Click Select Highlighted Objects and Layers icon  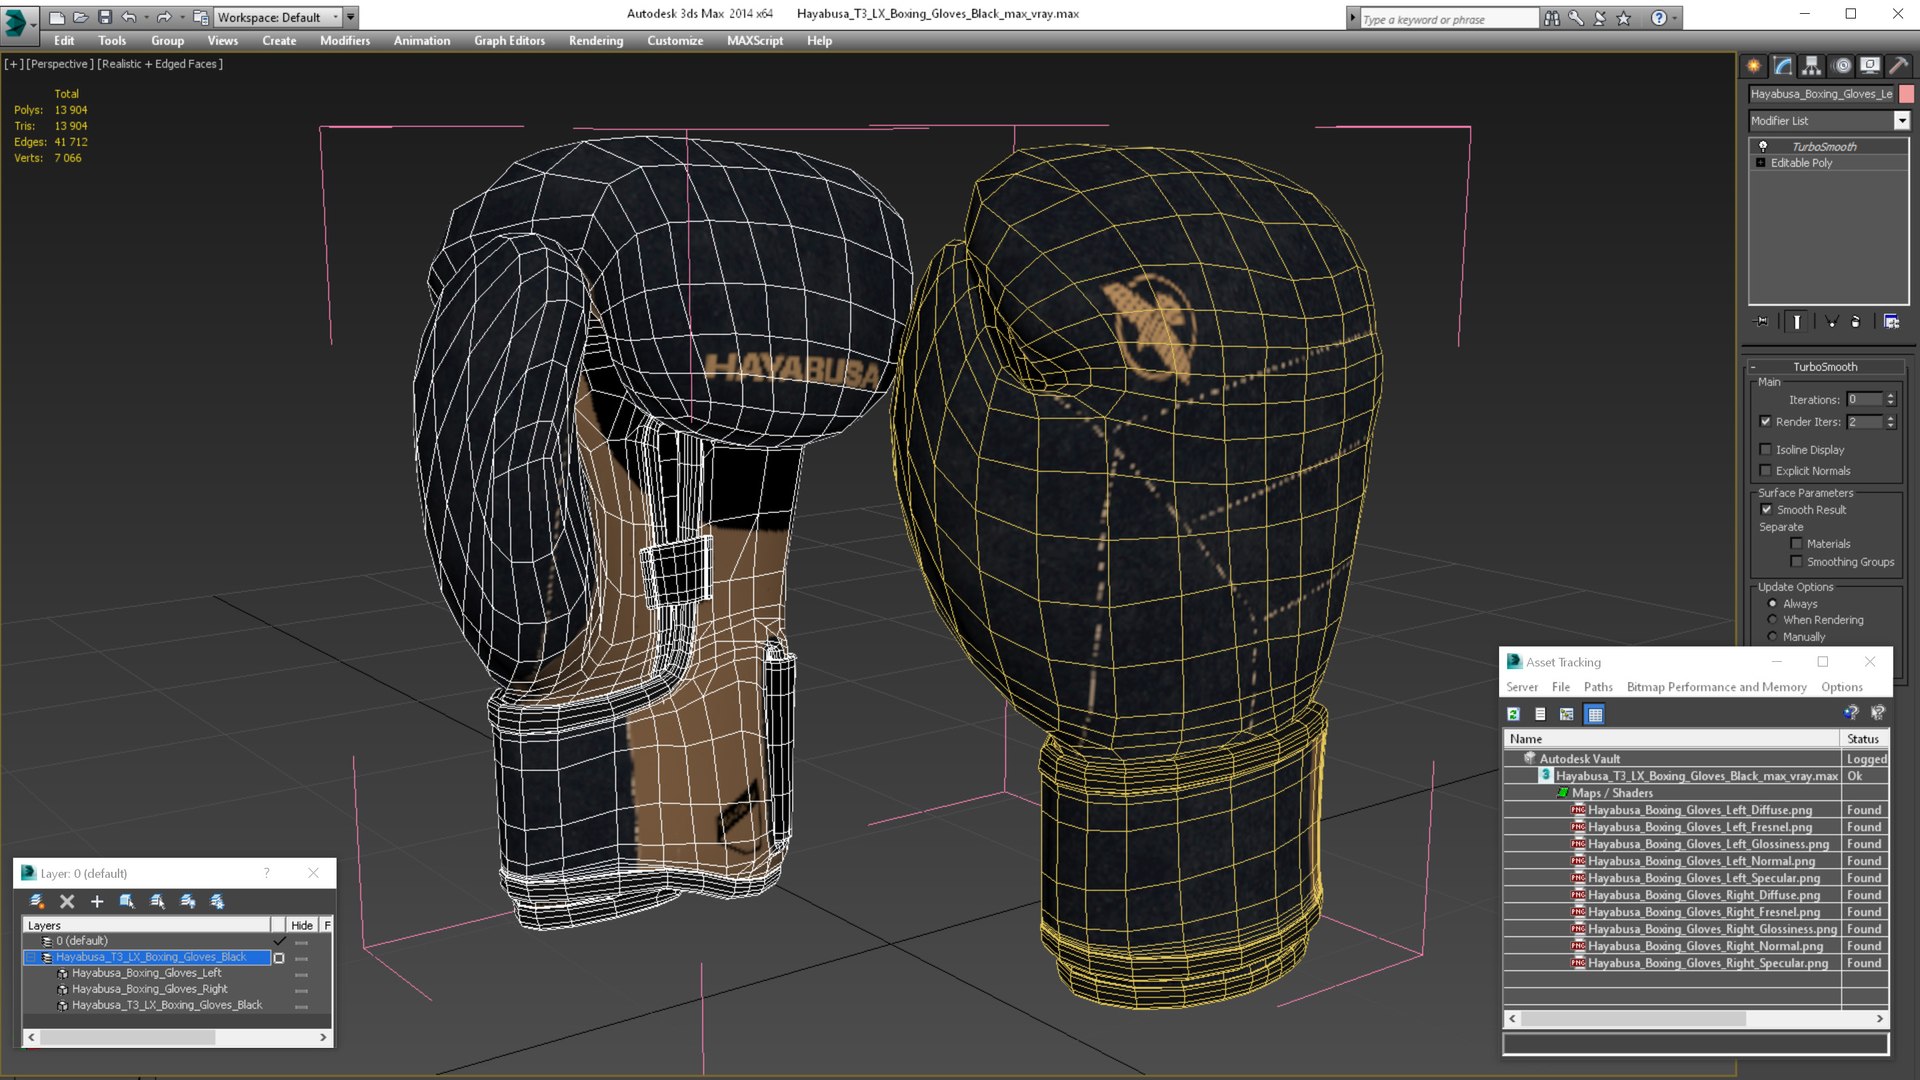[127, 901]
